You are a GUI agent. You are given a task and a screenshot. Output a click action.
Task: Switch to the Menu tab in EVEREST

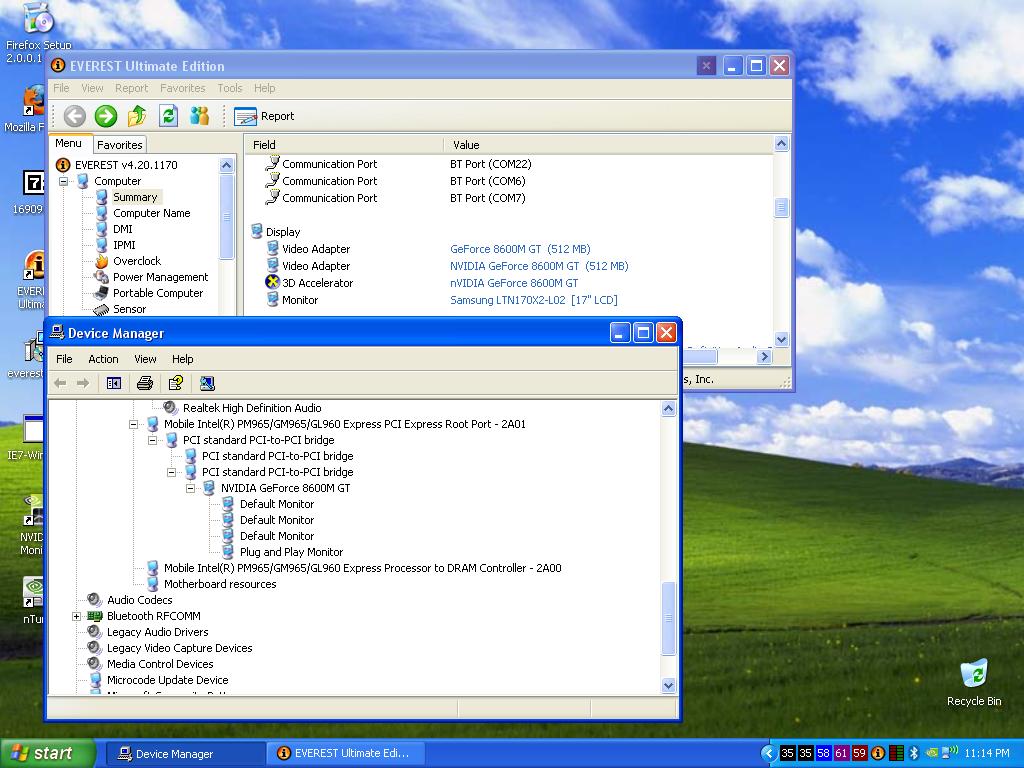coord(69,144)
